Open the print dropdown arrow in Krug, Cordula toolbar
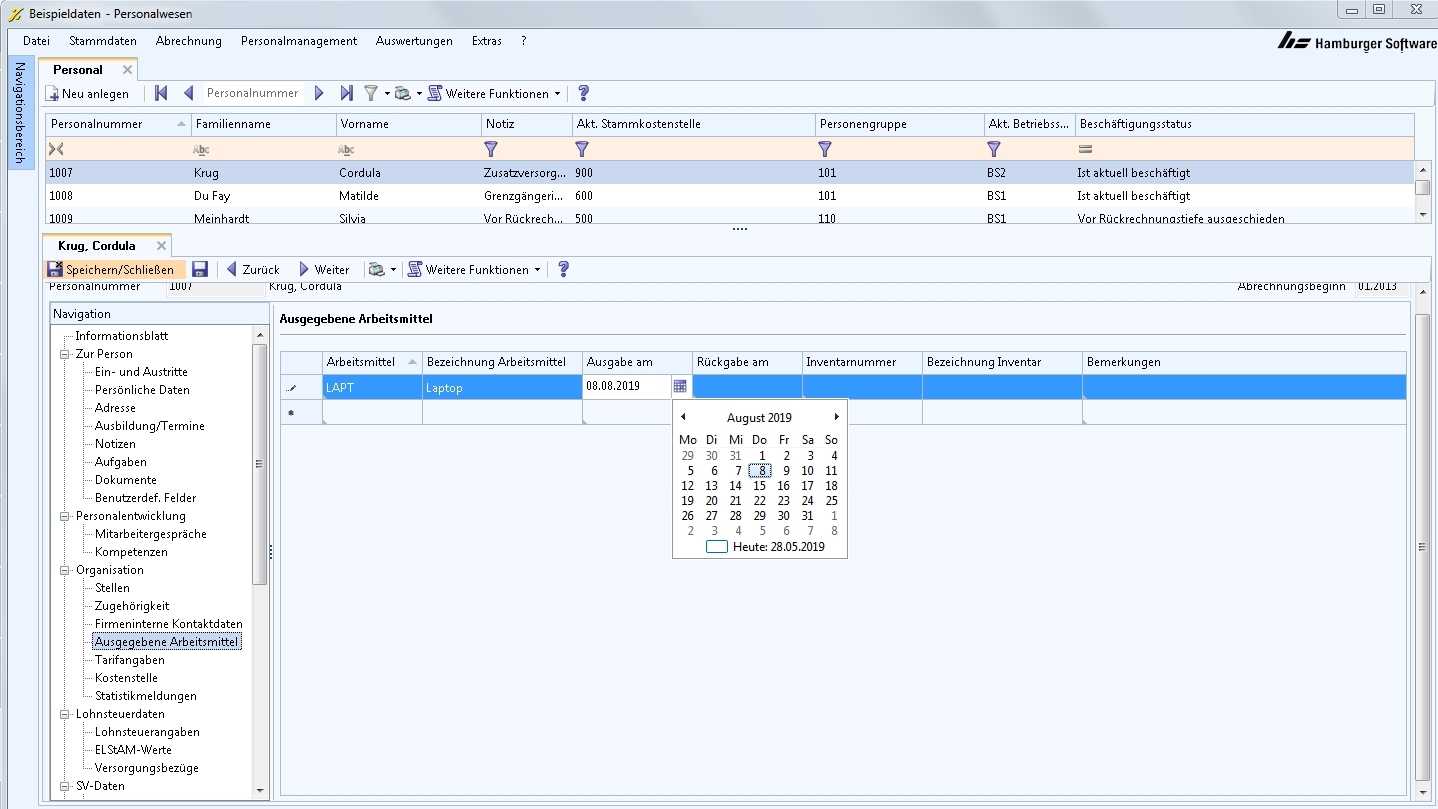The image size is (1438, 809). pyautogui.click(x=393, y=270)
